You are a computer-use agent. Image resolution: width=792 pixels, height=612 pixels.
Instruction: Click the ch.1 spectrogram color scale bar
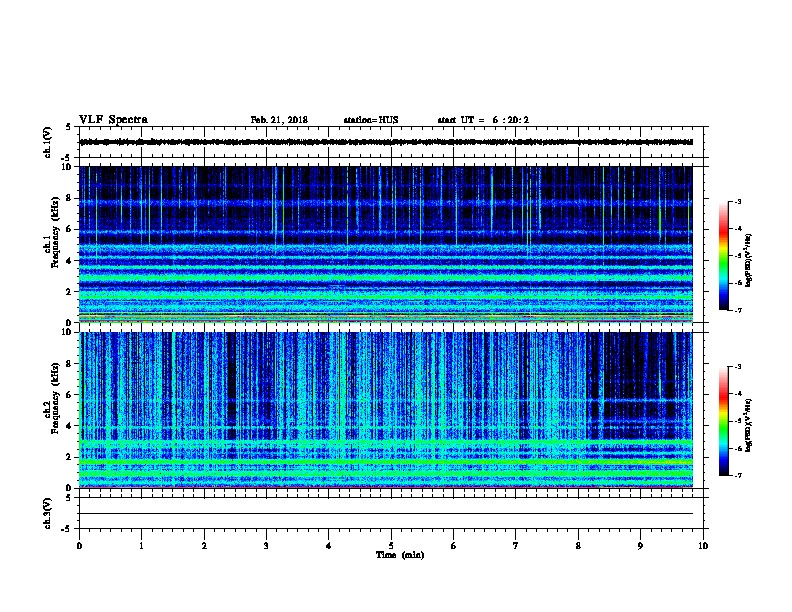coord(723,256)
